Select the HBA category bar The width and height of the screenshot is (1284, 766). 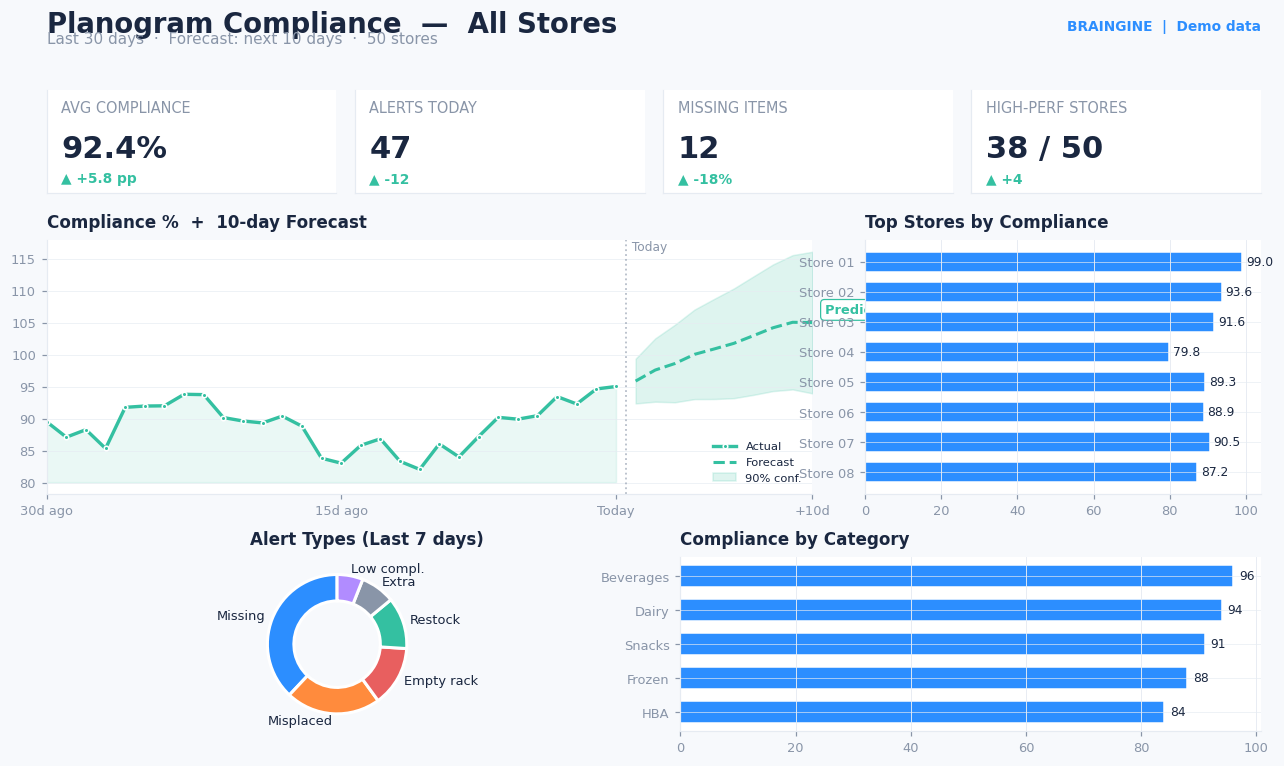pyautogui.click(x=922, y=712)
